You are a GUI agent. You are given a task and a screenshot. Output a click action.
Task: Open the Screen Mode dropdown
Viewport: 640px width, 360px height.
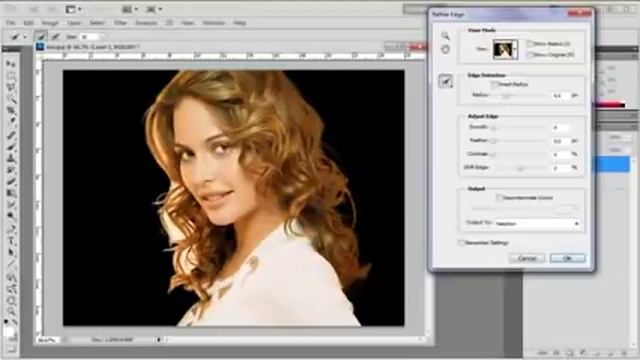click(154, 9)
